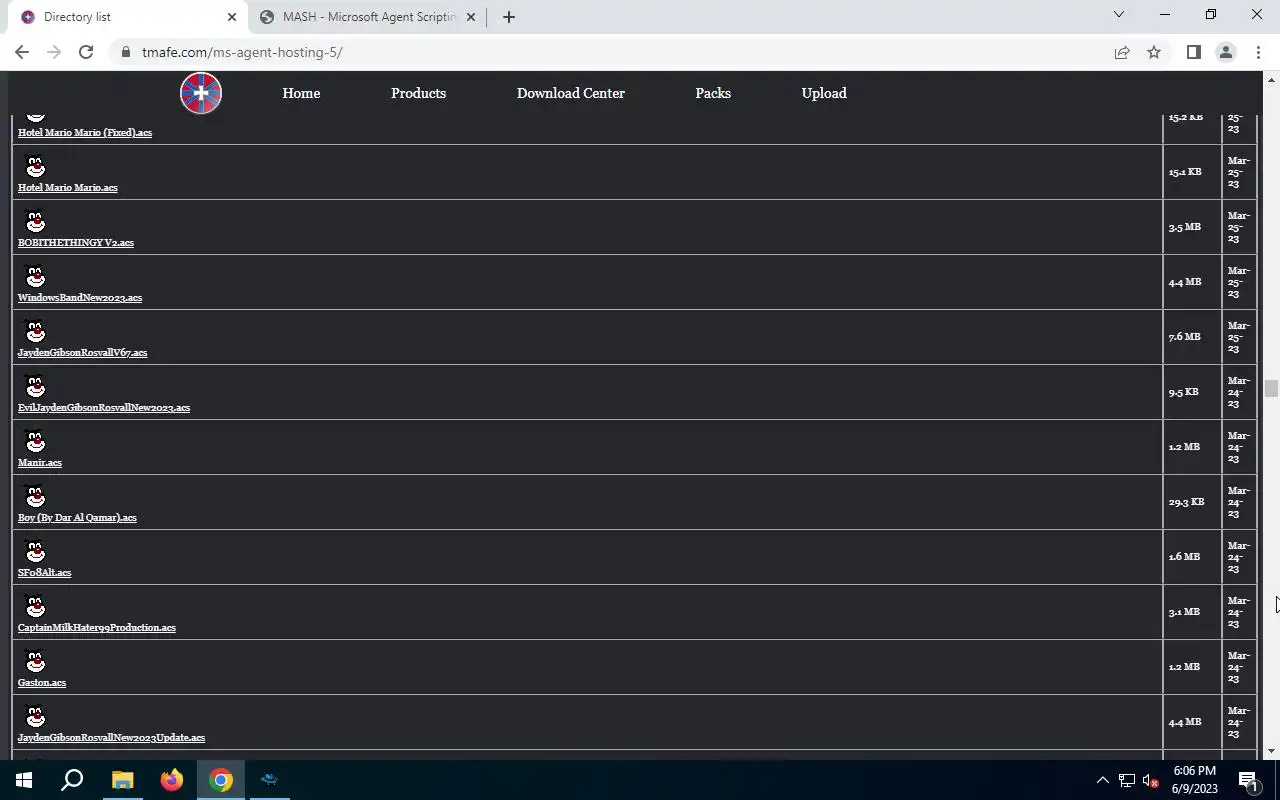1280x800 pixels.
Task: Go forward in browser history
Action: [54, 52]
